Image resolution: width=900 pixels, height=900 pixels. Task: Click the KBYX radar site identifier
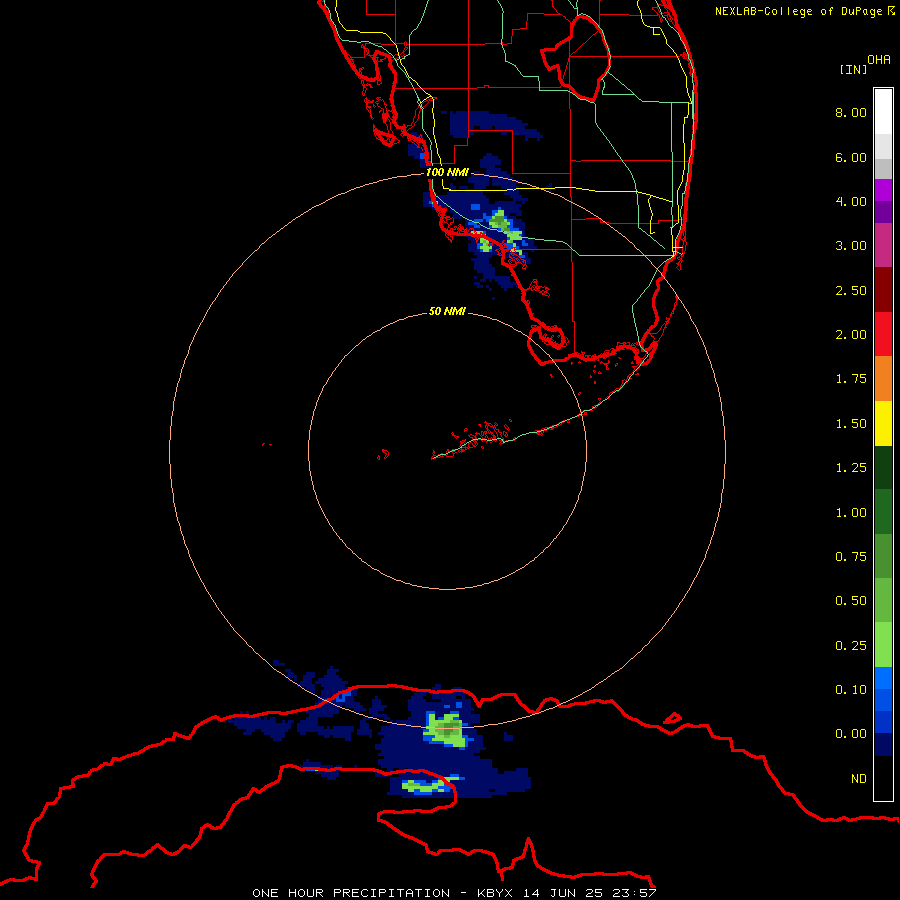495,893
